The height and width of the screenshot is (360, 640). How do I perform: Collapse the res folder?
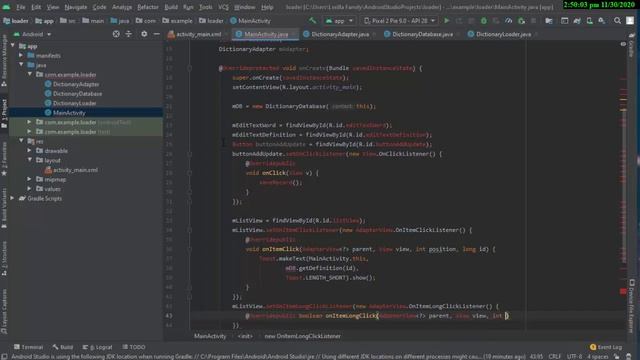click(x=21, y=141)
